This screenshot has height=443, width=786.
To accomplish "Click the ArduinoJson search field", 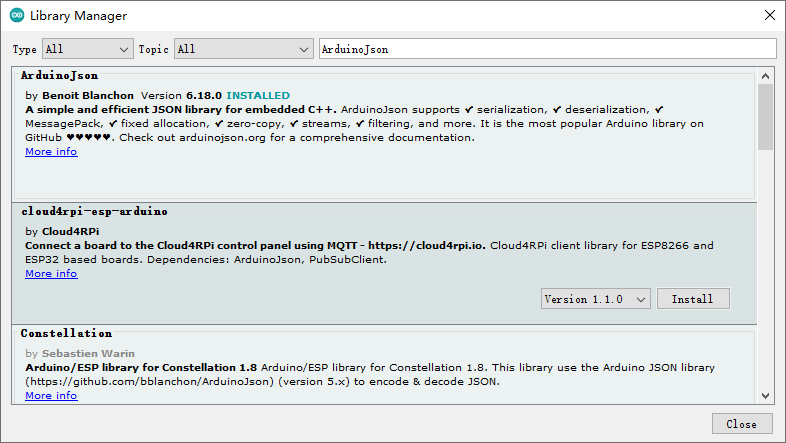I will pos(548,49).
